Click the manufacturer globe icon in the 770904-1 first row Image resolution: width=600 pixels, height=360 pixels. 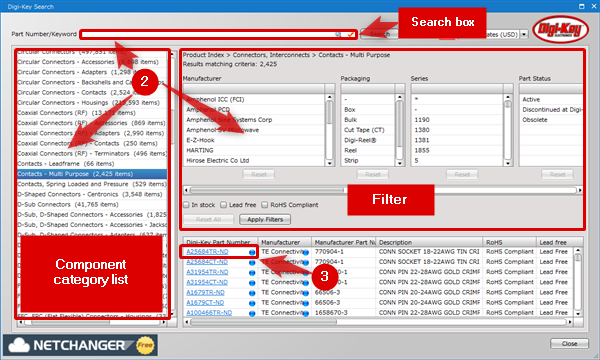tap(305, 252)
